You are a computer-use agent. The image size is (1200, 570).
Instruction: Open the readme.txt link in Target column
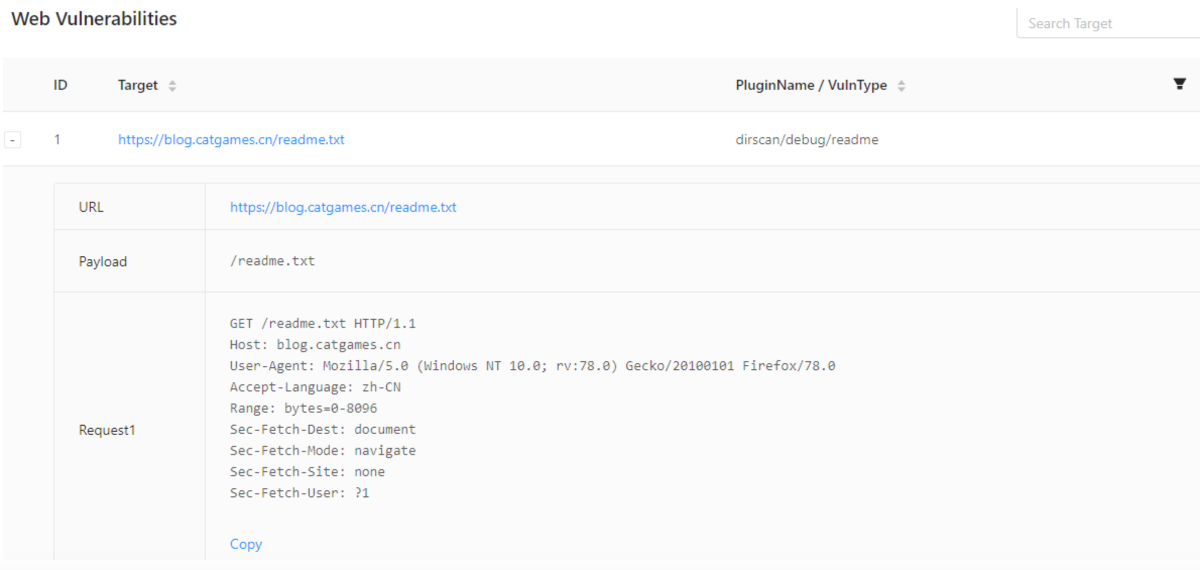tap(231, 140)
